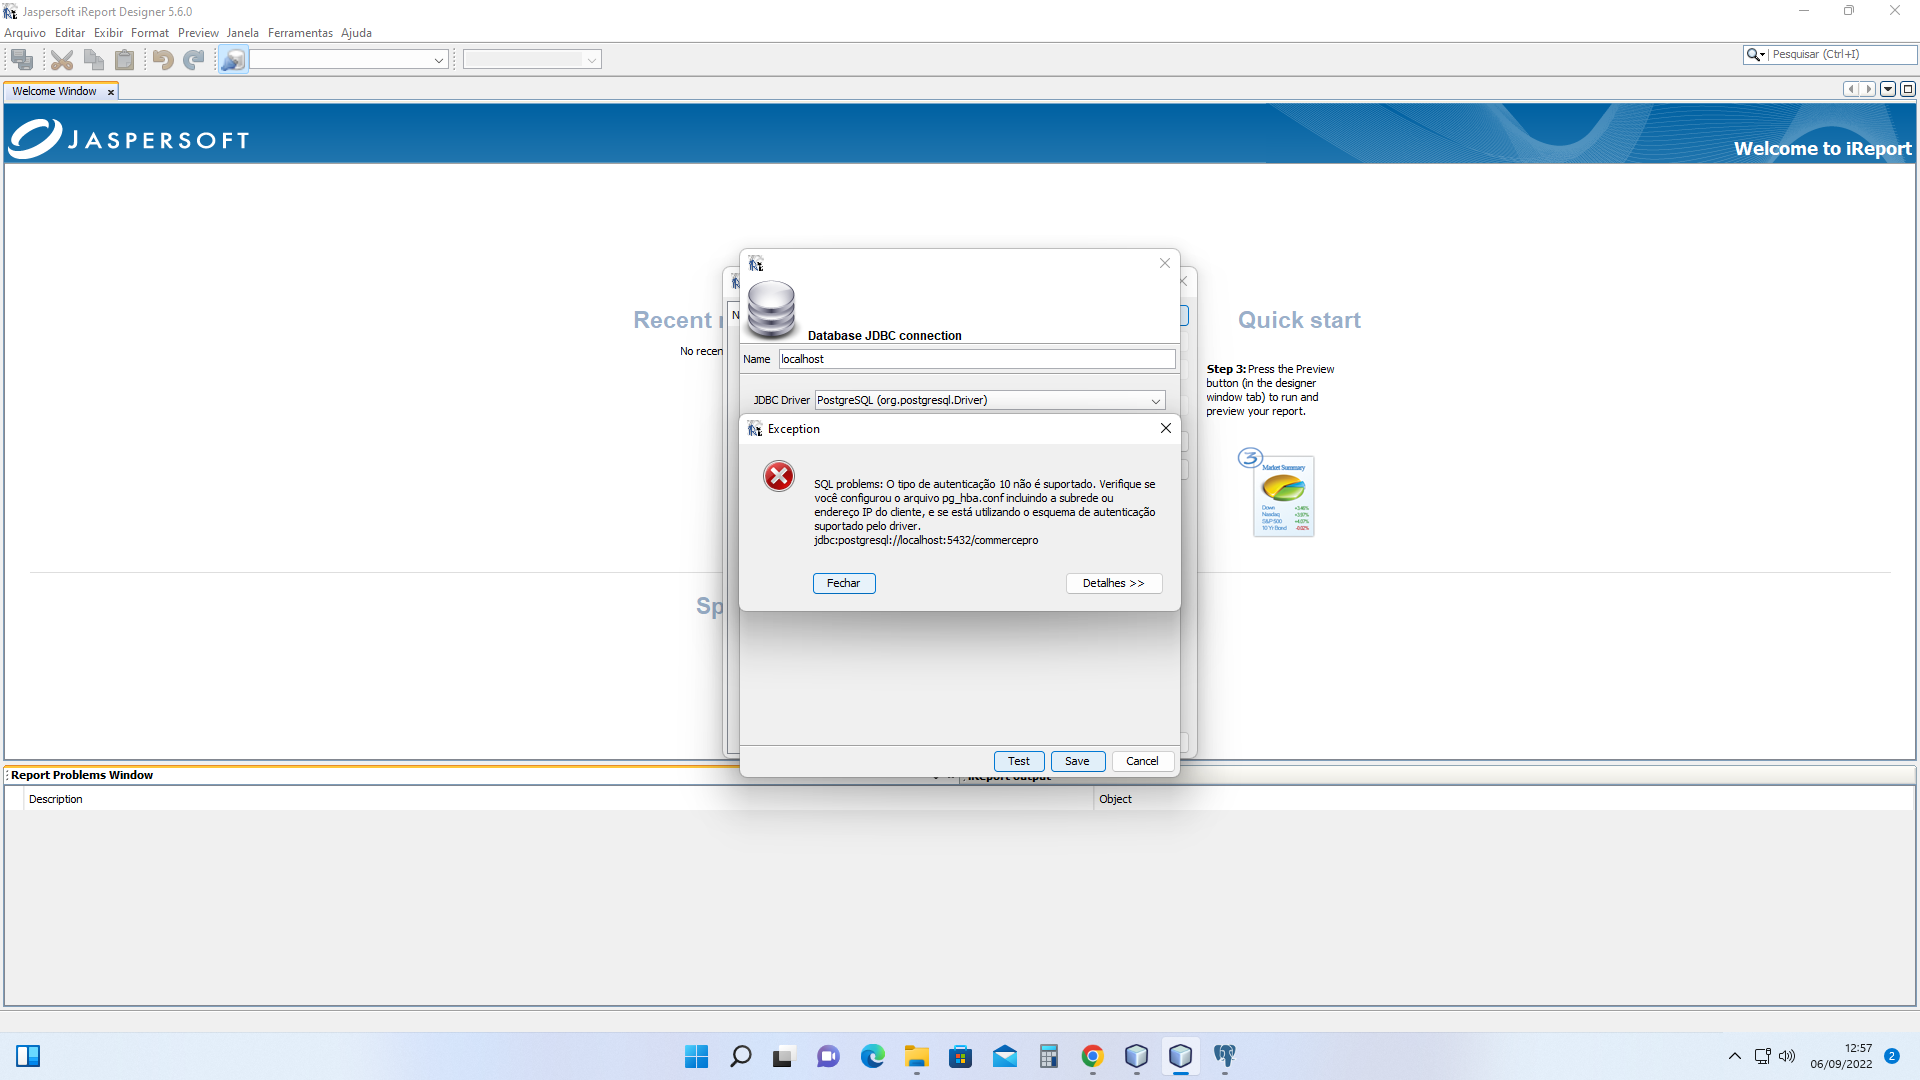This screenshot has width=1920, height=1080.
Task: Open taskbar Search
Action: pos(741,1056)
